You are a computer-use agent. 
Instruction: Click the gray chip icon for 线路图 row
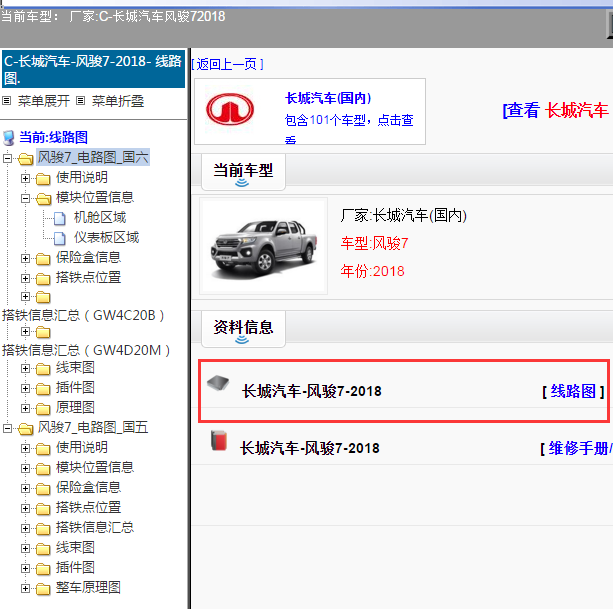click(x=218, y=383)
